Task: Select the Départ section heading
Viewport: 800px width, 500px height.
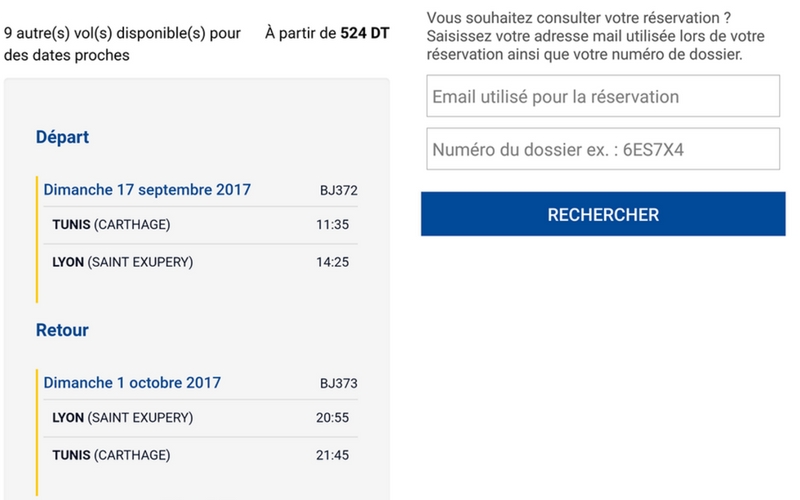Action: coord(62,137)
